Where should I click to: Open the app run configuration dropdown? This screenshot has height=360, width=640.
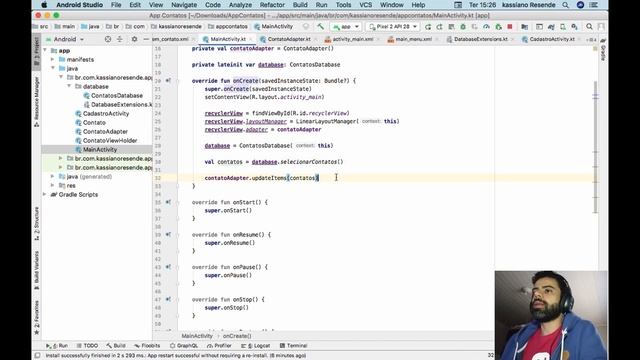[x=346, y=27]
